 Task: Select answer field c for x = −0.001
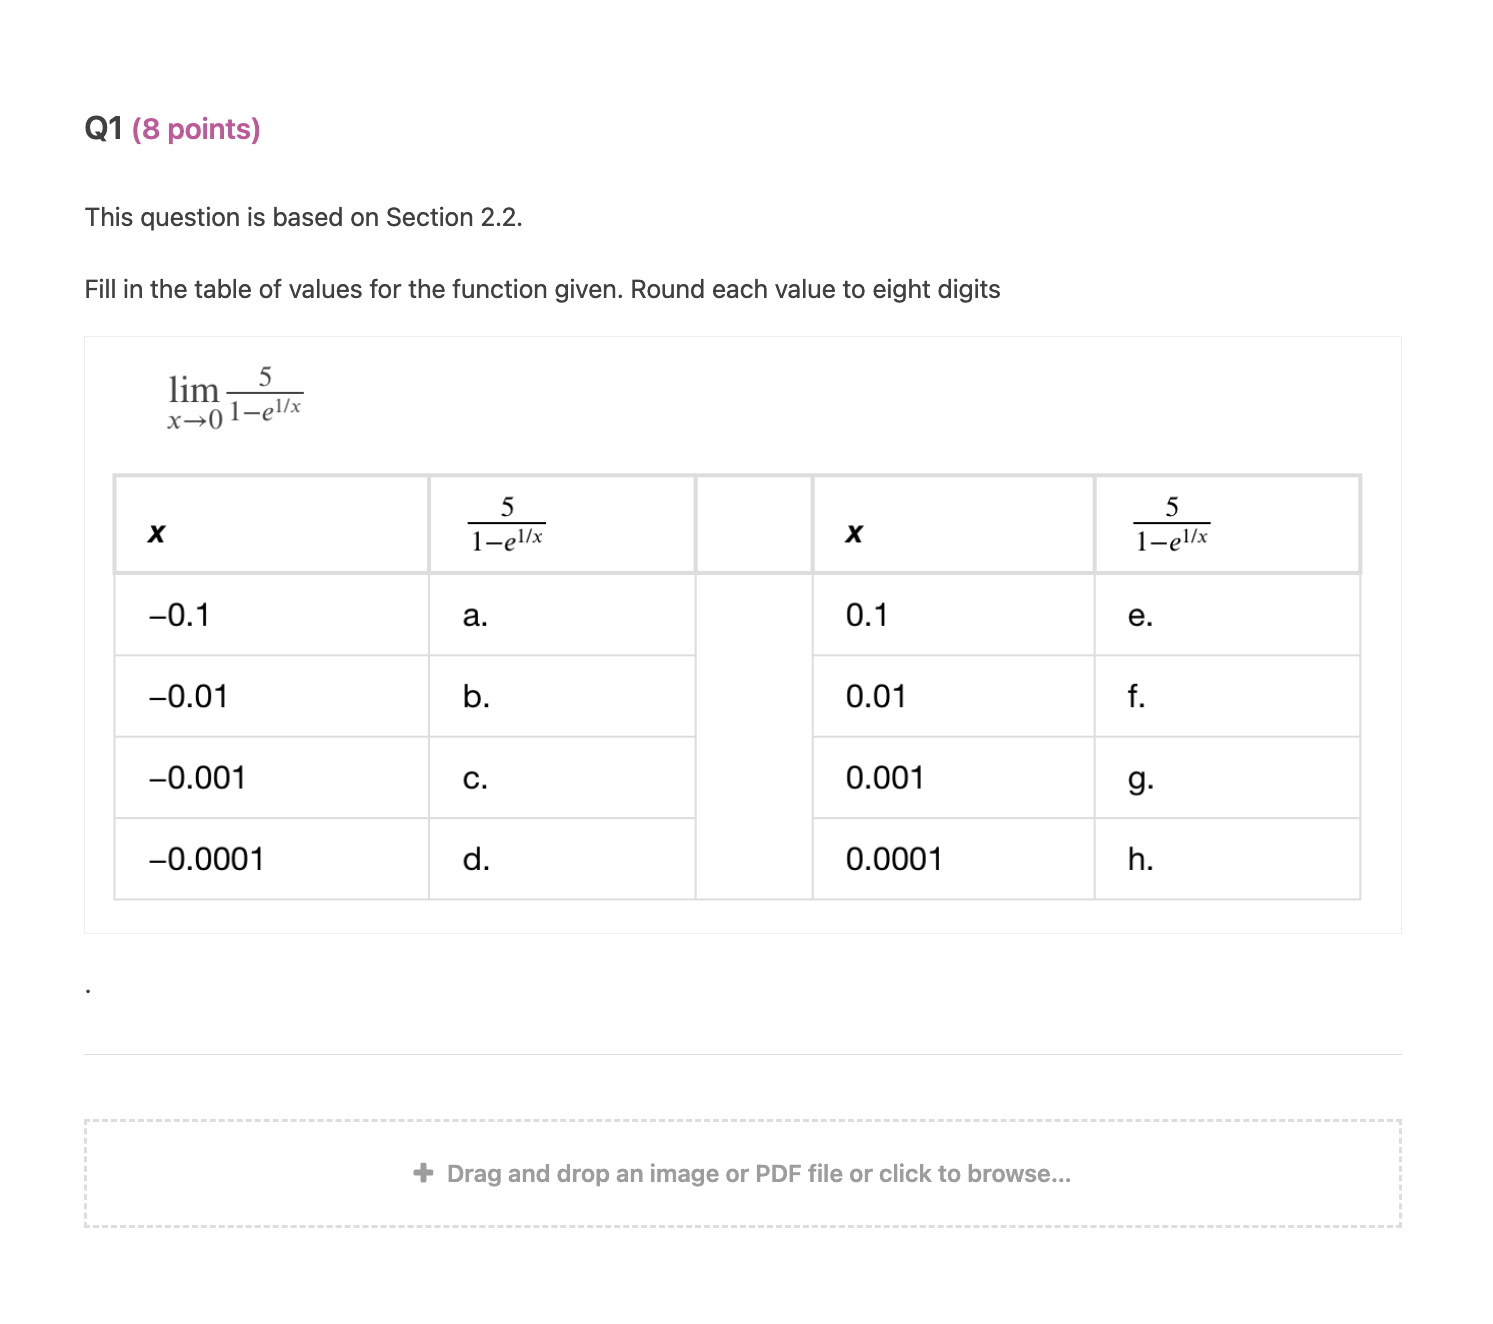click(474, 778)
